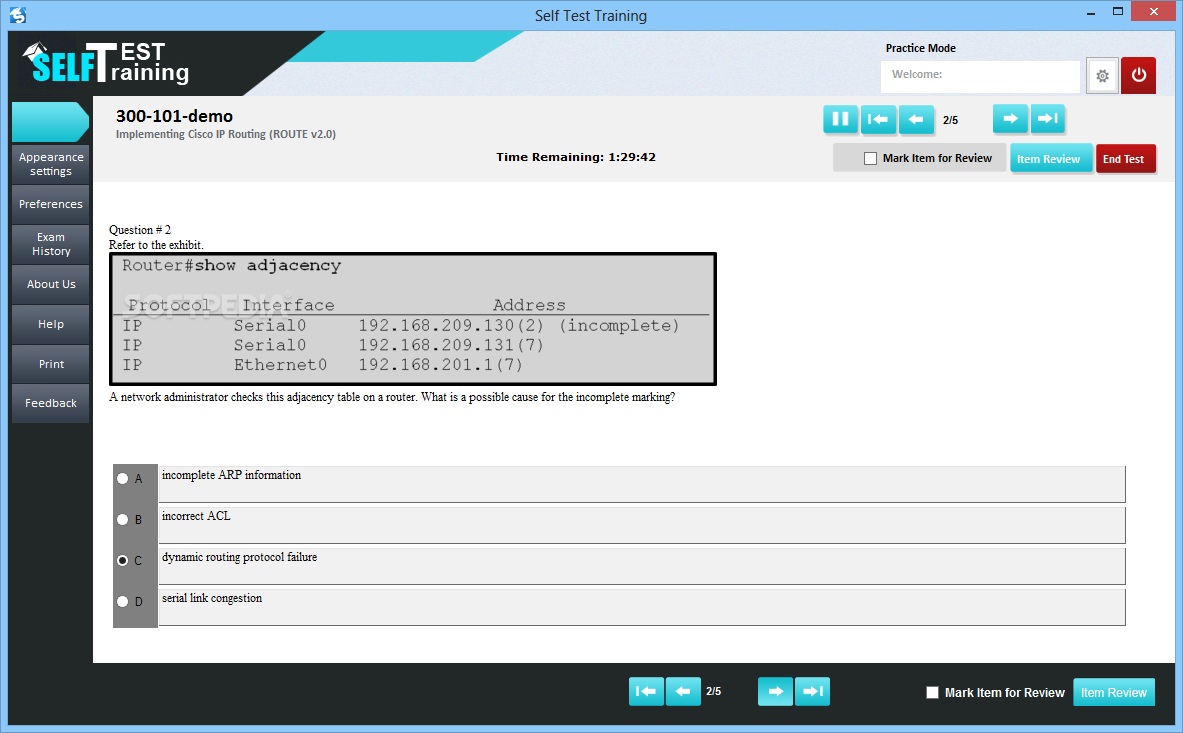Click the red power button
The image size is (1183, 733).
pyautogui.click(x=1138, y=75)
